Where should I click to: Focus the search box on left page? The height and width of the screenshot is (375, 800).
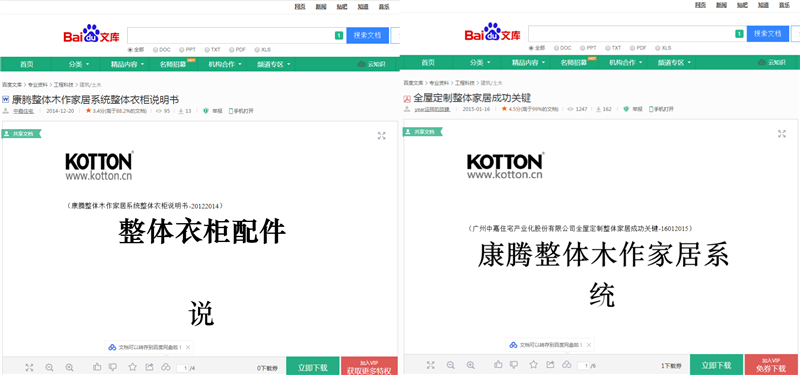click(x=237, y=35)
